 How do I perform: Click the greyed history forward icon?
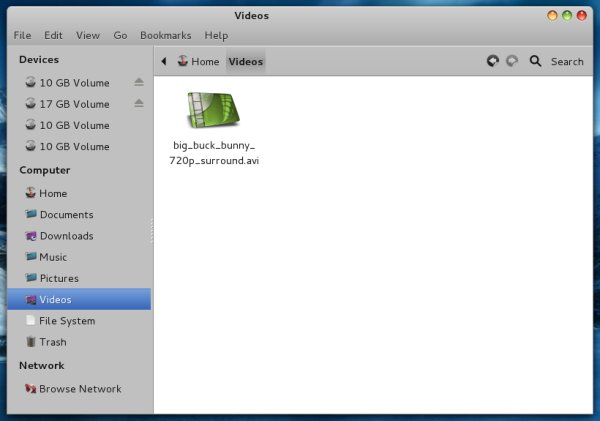tap(512, 61)
